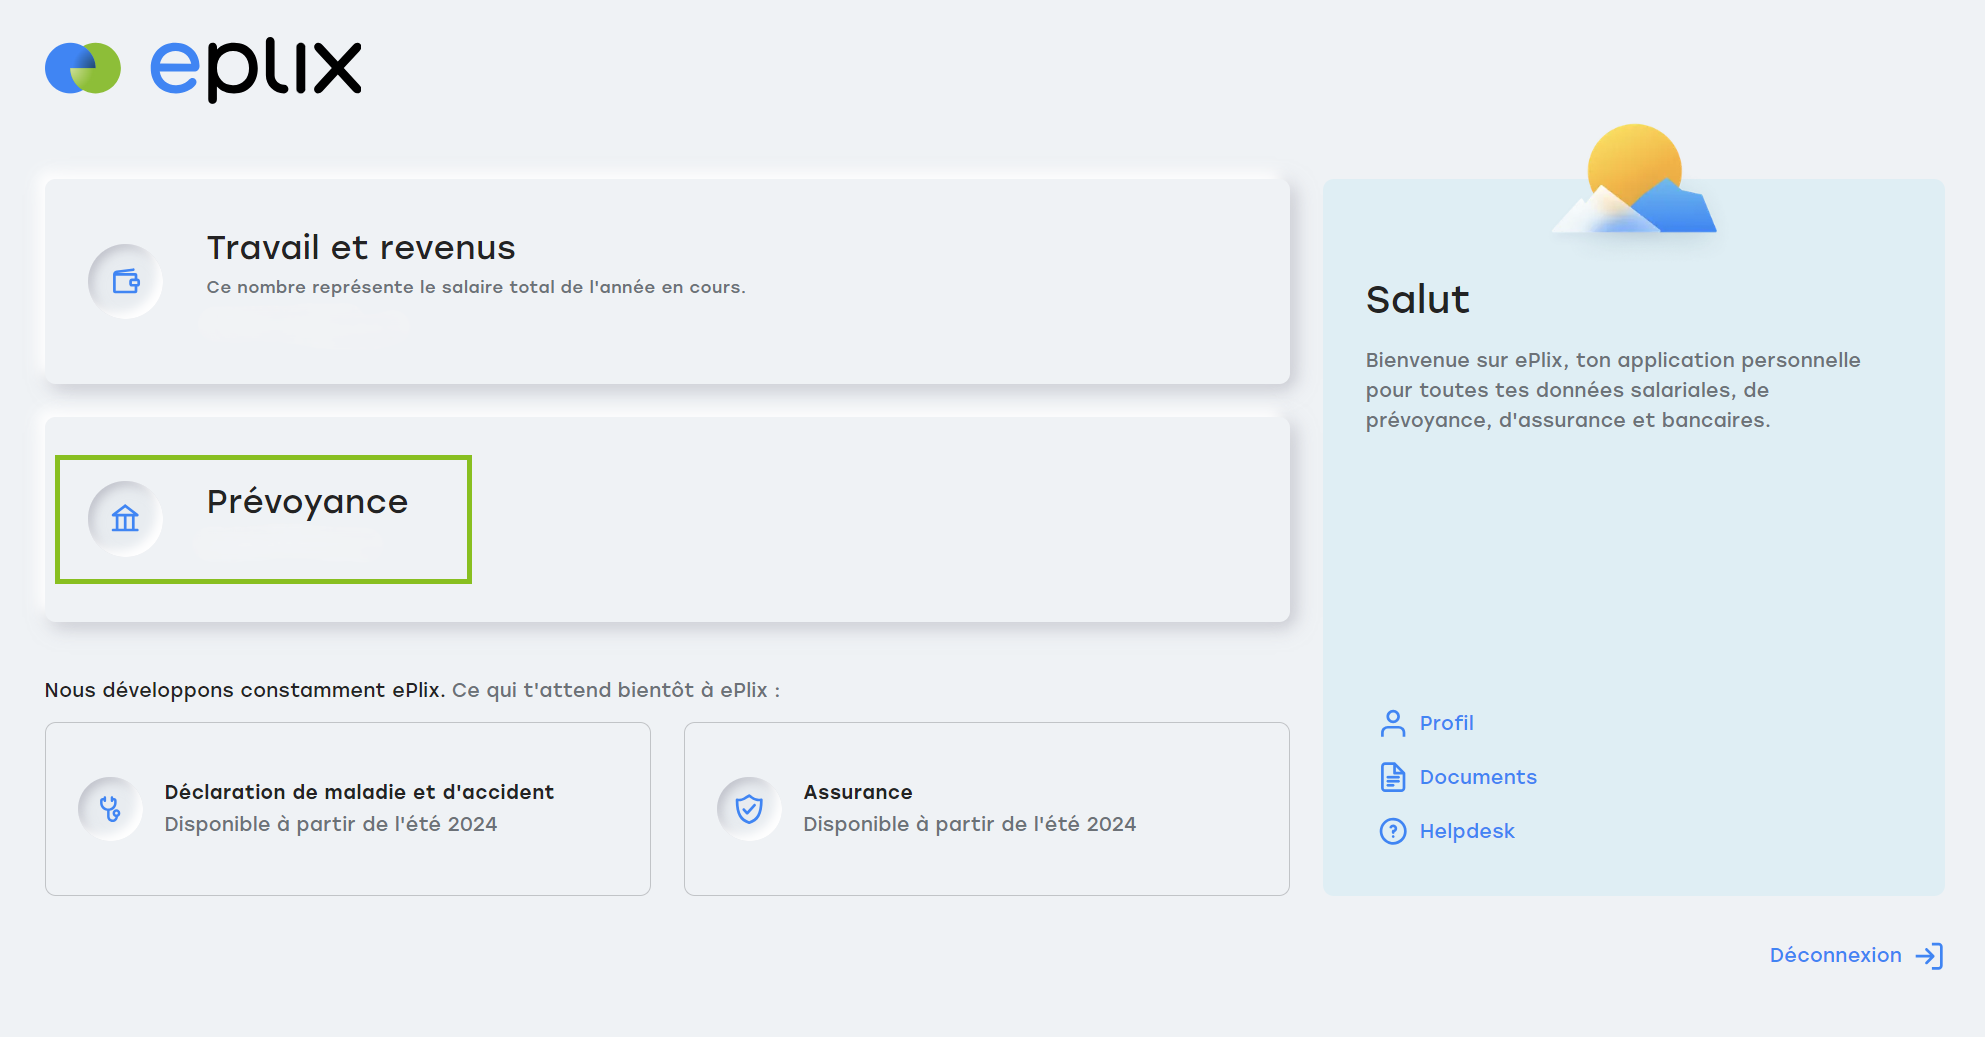Click the 'Nous développons constamment ePlix' text
1985x1037 pixels.
coord(244,690)
